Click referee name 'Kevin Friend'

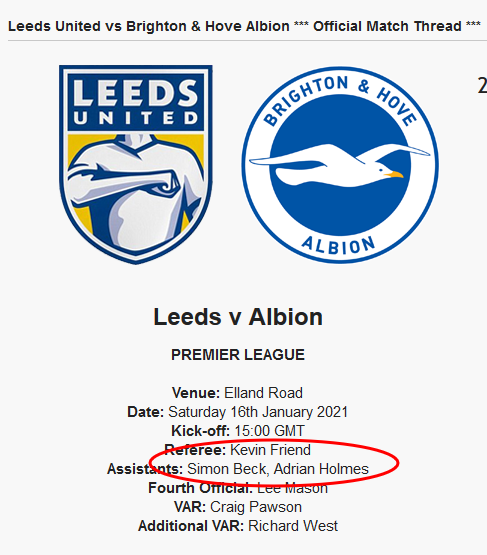click(270, 450)
